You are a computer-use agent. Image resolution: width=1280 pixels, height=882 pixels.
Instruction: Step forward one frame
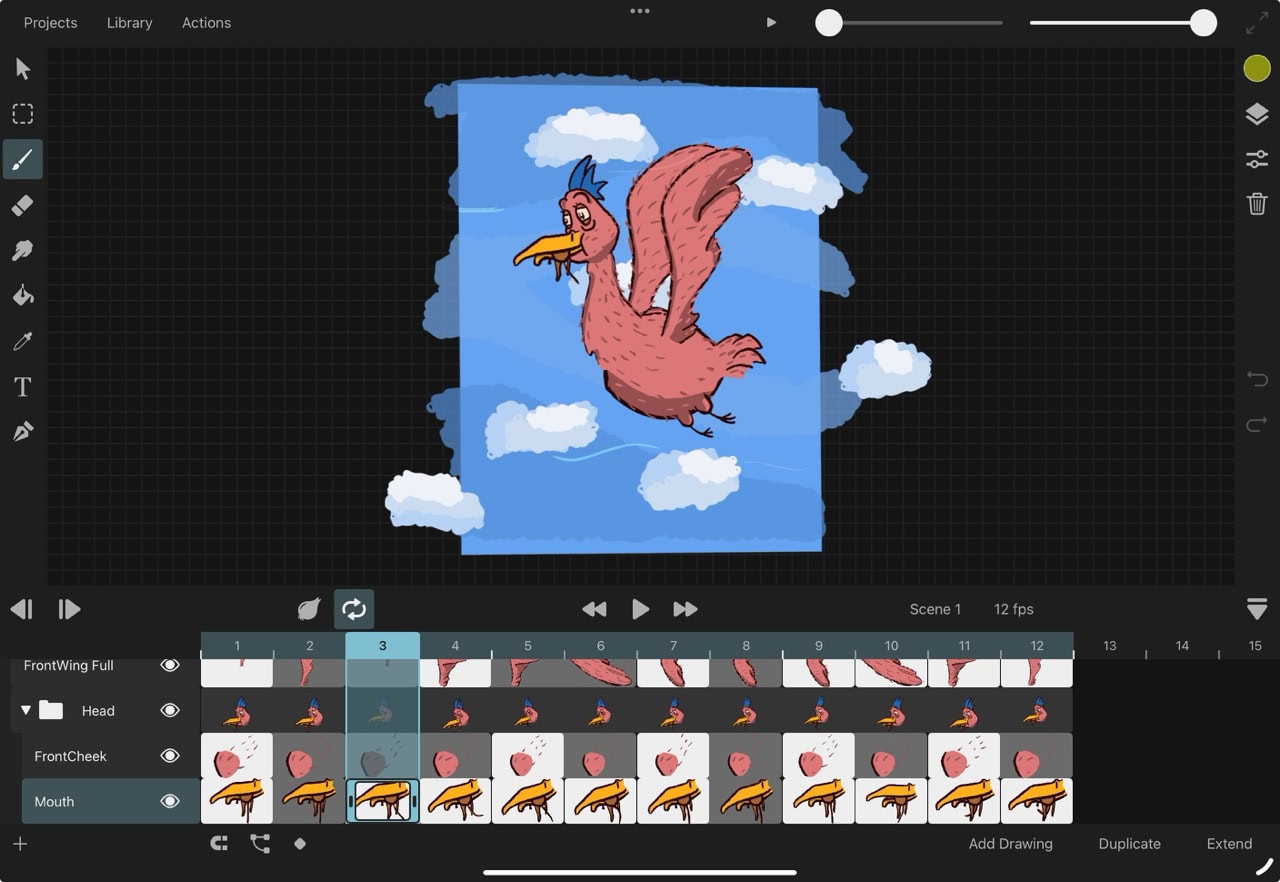point(69,609)
